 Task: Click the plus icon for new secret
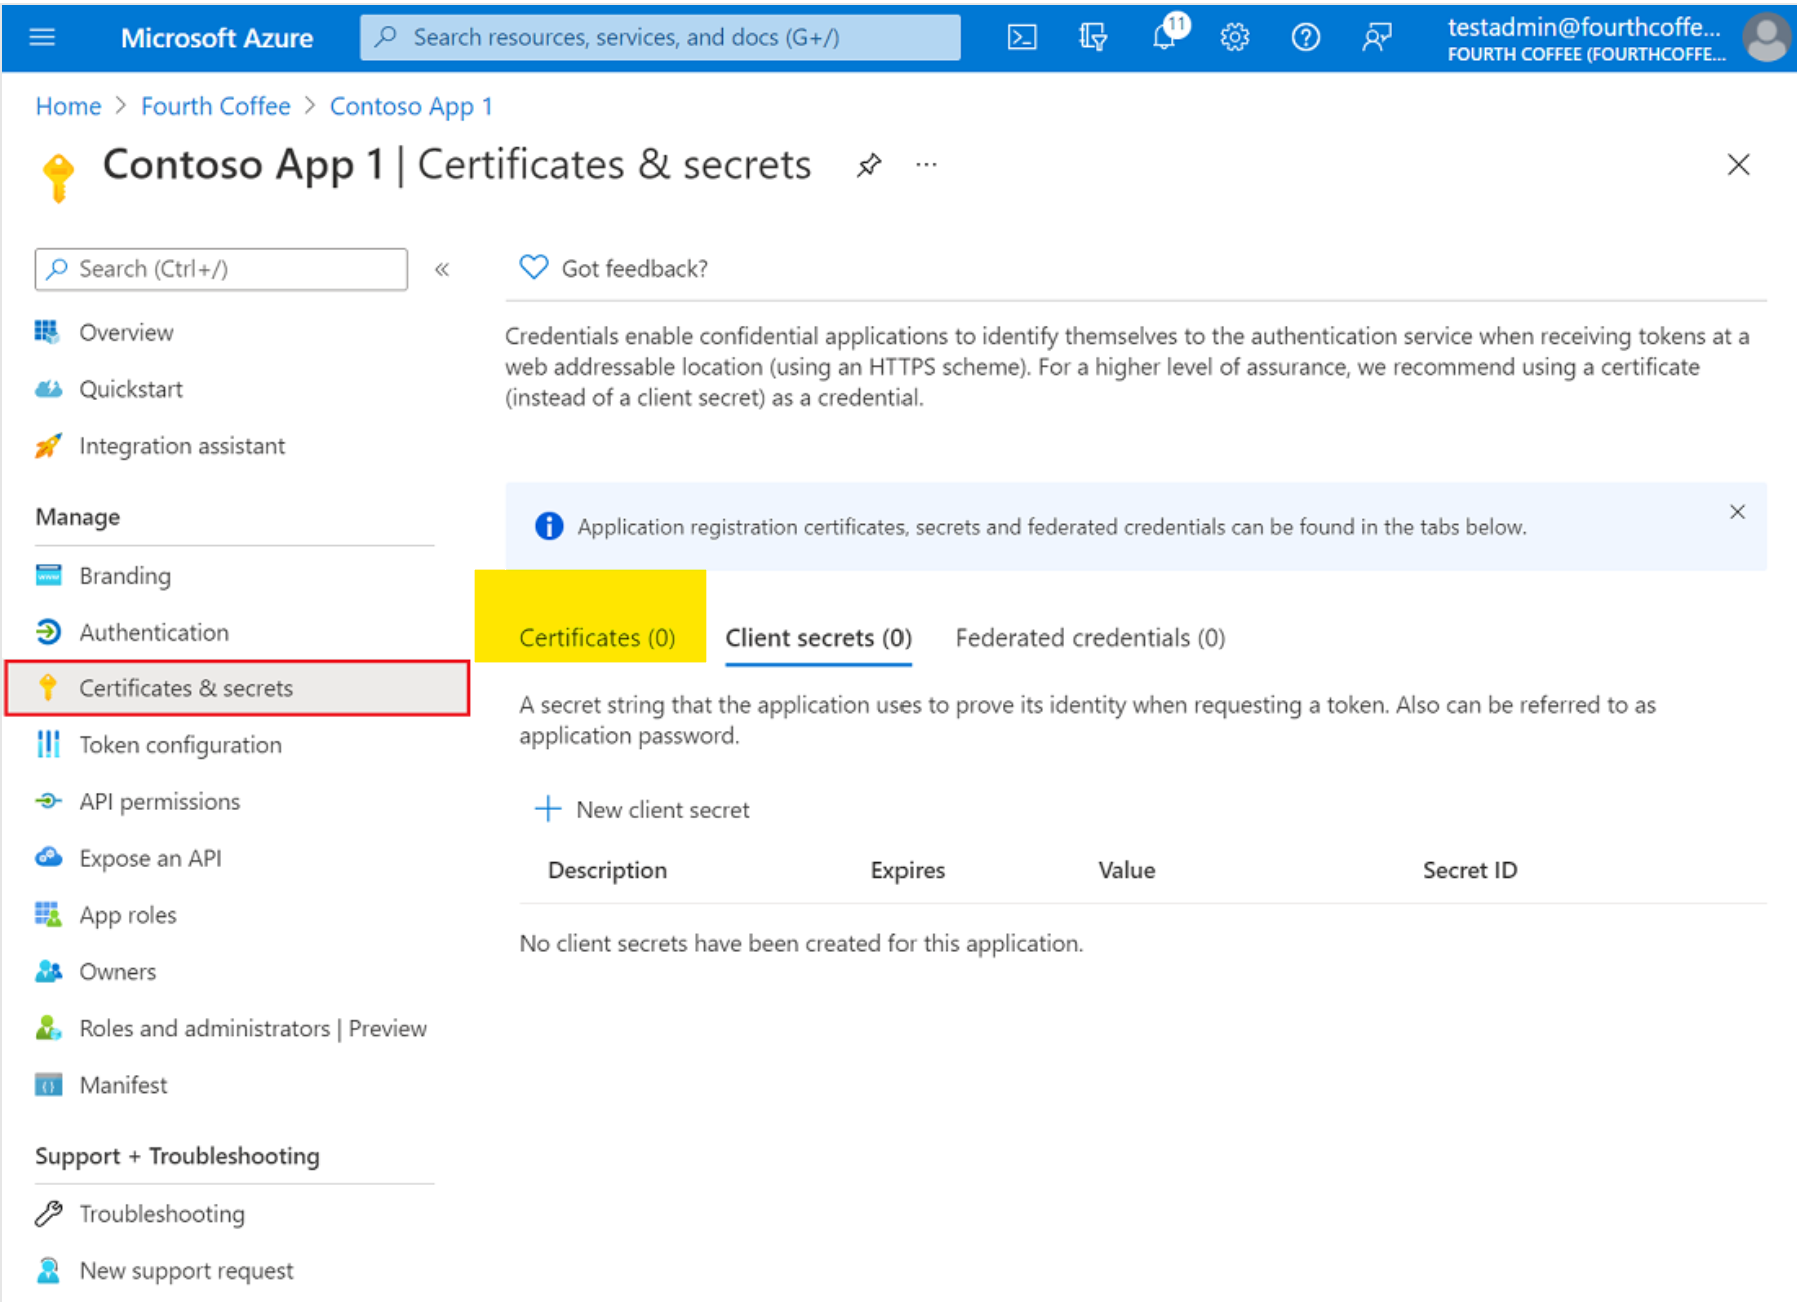pyautogui.click(x=548, y=809)
